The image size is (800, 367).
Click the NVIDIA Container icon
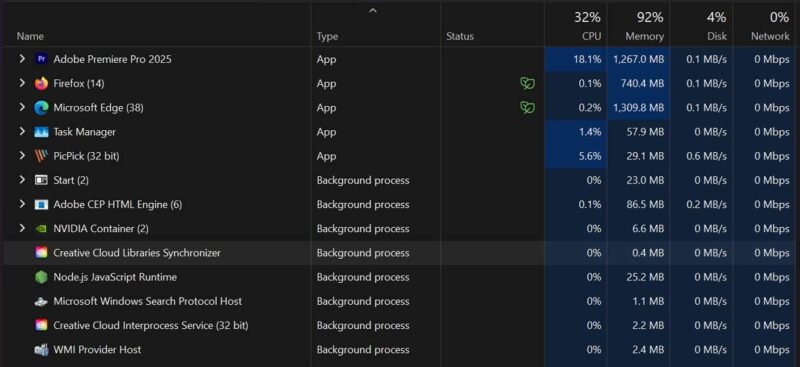(41, 229)
